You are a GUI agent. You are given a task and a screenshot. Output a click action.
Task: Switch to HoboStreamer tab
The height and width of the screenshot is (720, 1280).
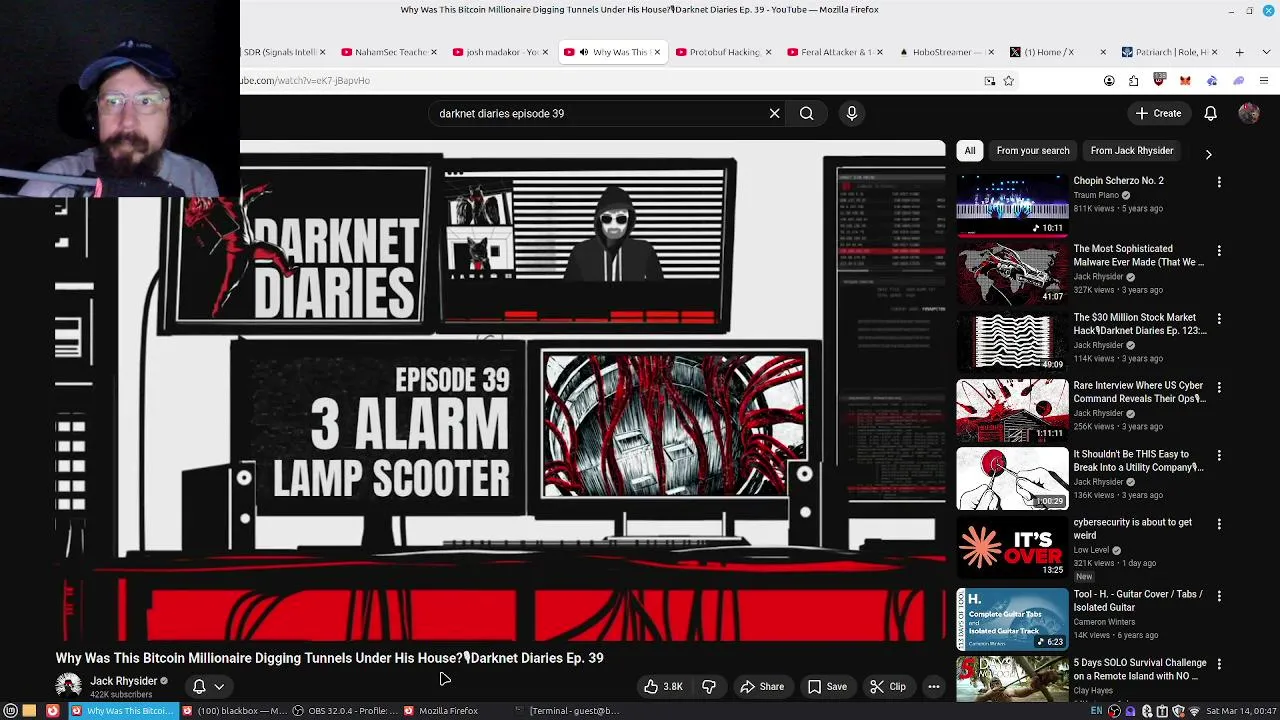pyautogui.click(x=942, y=52)
